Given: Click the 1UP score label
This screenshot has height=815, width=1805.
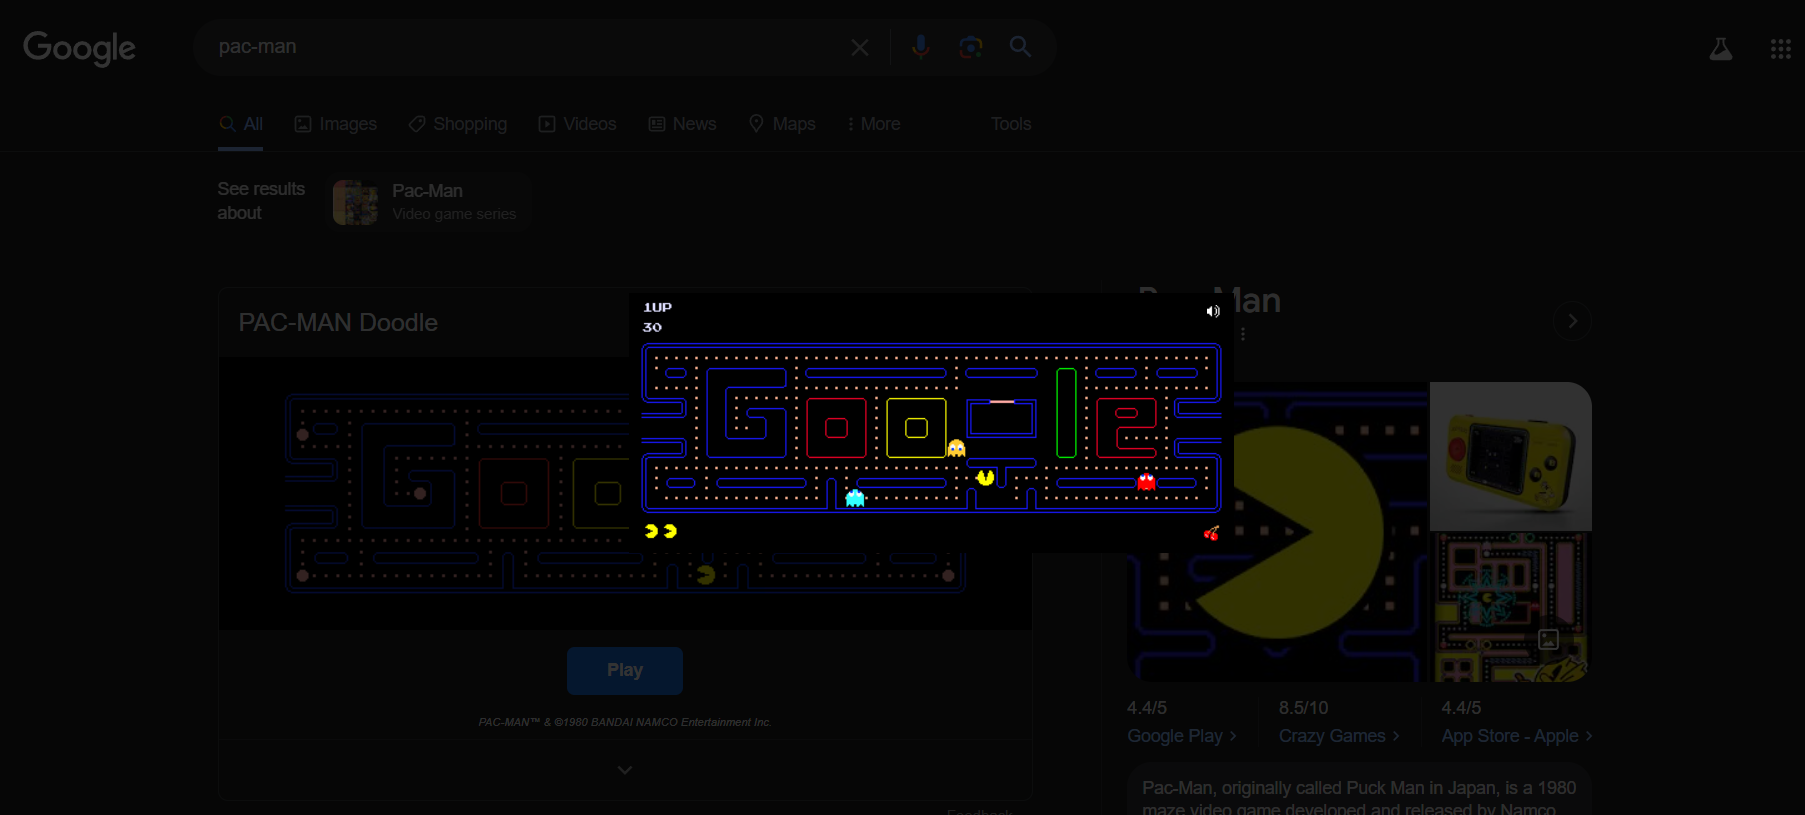Looking at the screenshot, I should (657, 307).
